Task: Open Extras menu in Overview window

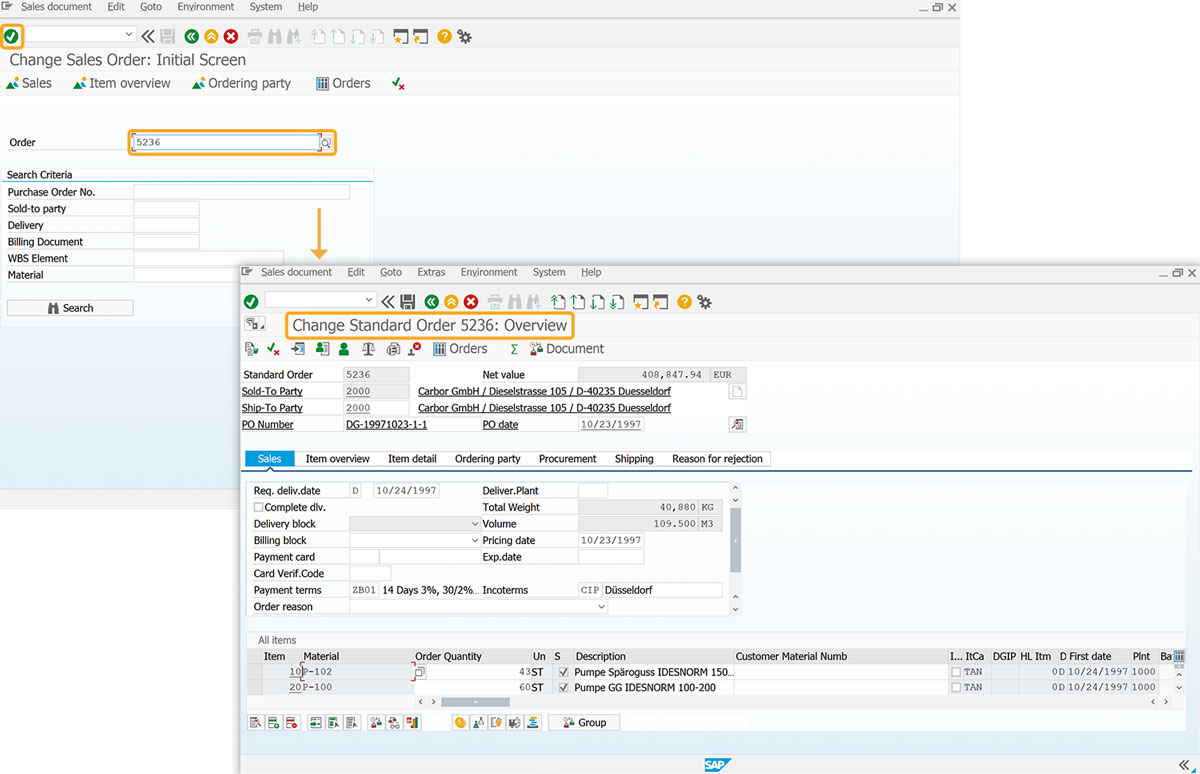Action: pyautogui.click(x=431, y=272)
